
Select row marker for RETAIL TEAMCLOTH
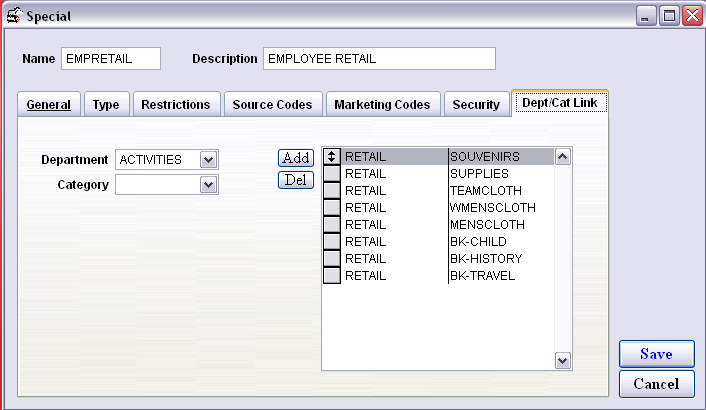[x=332, y=190]
